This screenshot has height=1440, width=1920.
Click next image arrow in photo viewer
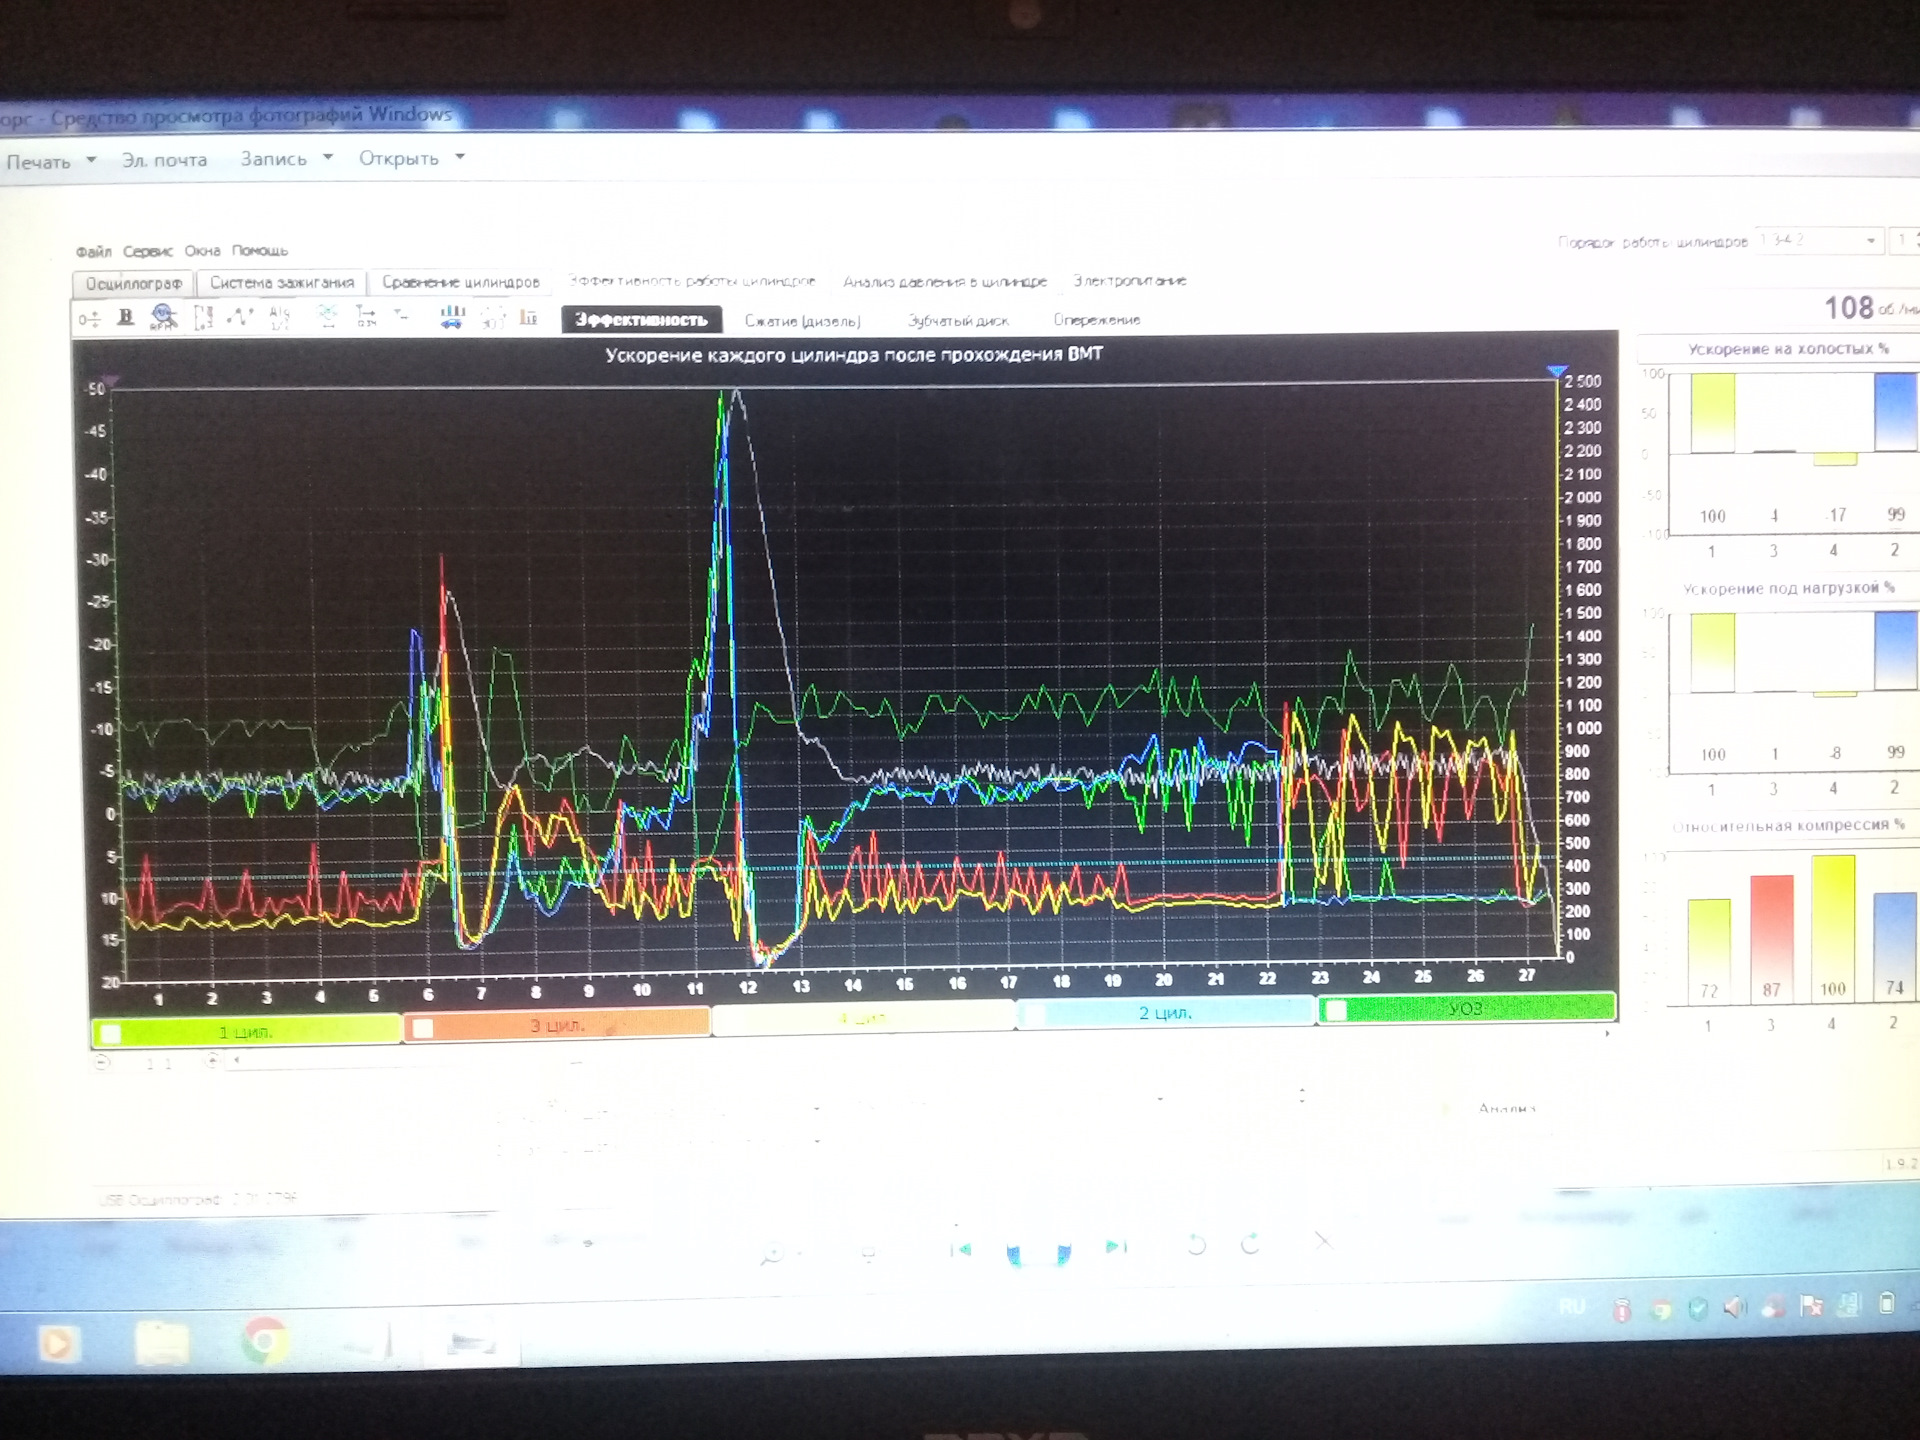coord(1114,1247)
